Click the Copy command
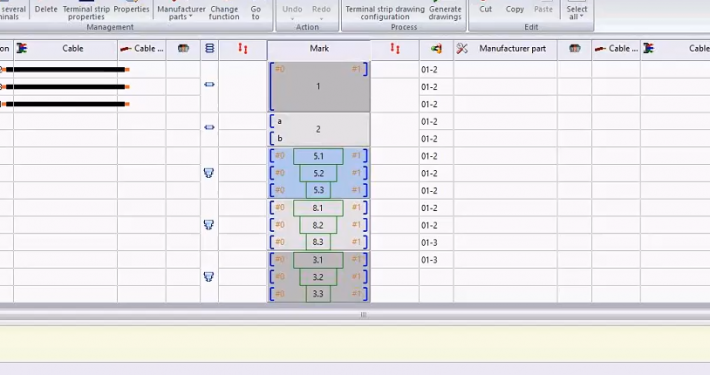Viewport: 710px width, 375px height. (514, 9)
